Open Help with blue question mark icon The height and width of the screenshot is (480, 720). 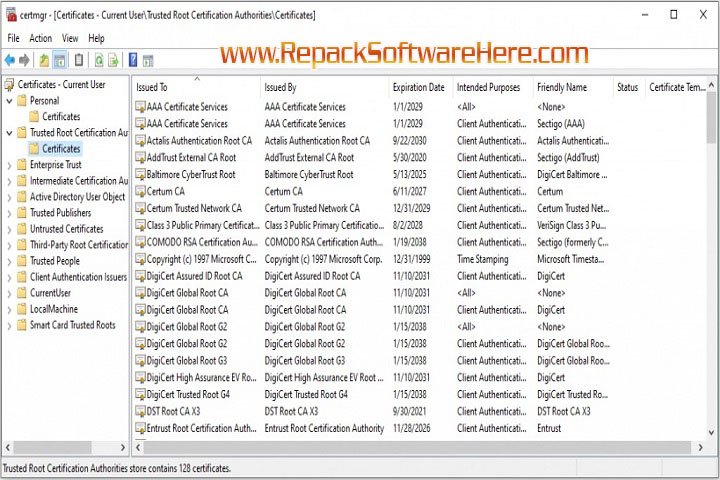click(133, 60)
